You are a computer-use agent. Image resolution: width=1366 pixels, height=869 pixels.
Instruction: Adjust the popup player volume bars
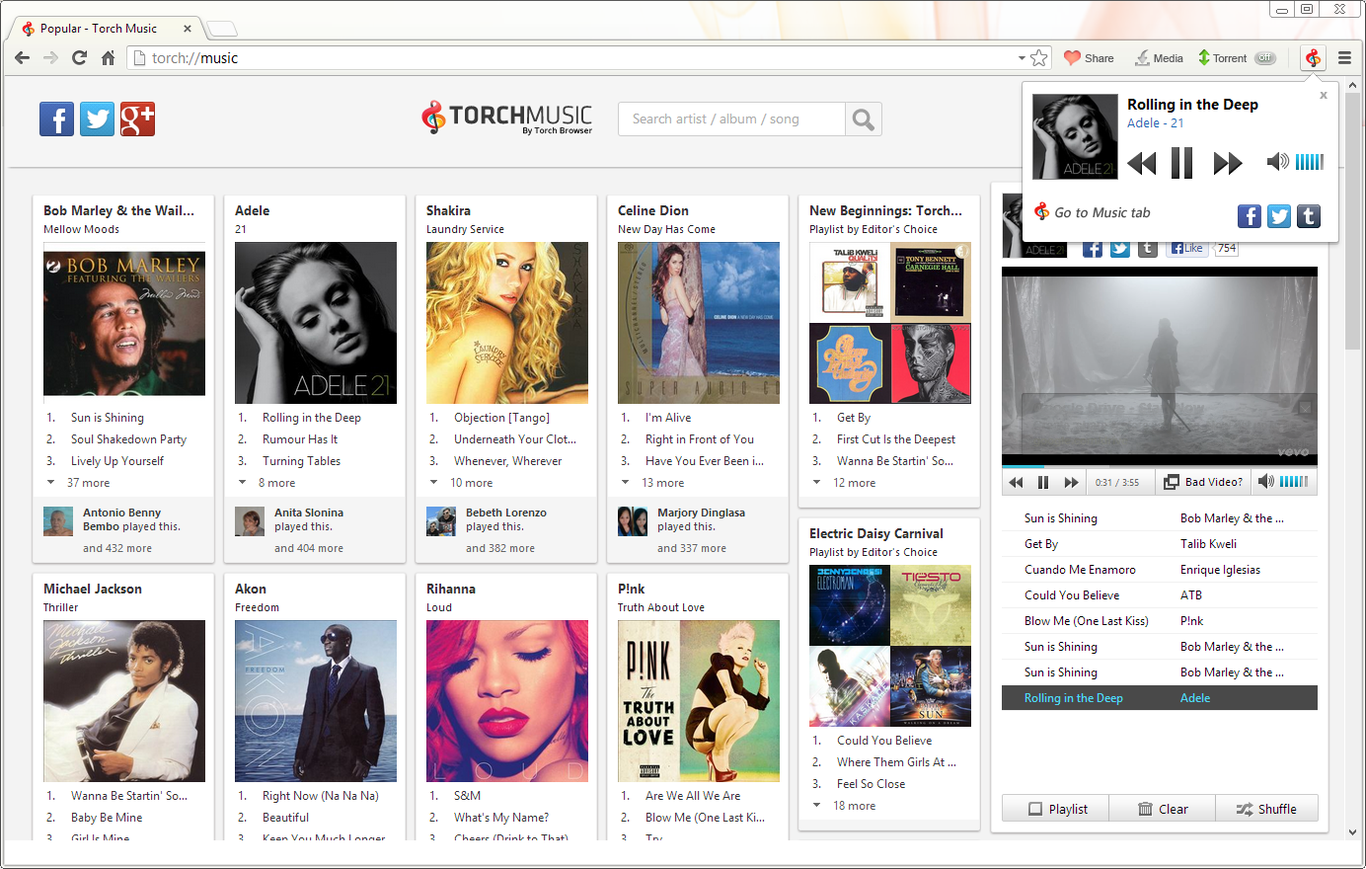point(1309,161)
